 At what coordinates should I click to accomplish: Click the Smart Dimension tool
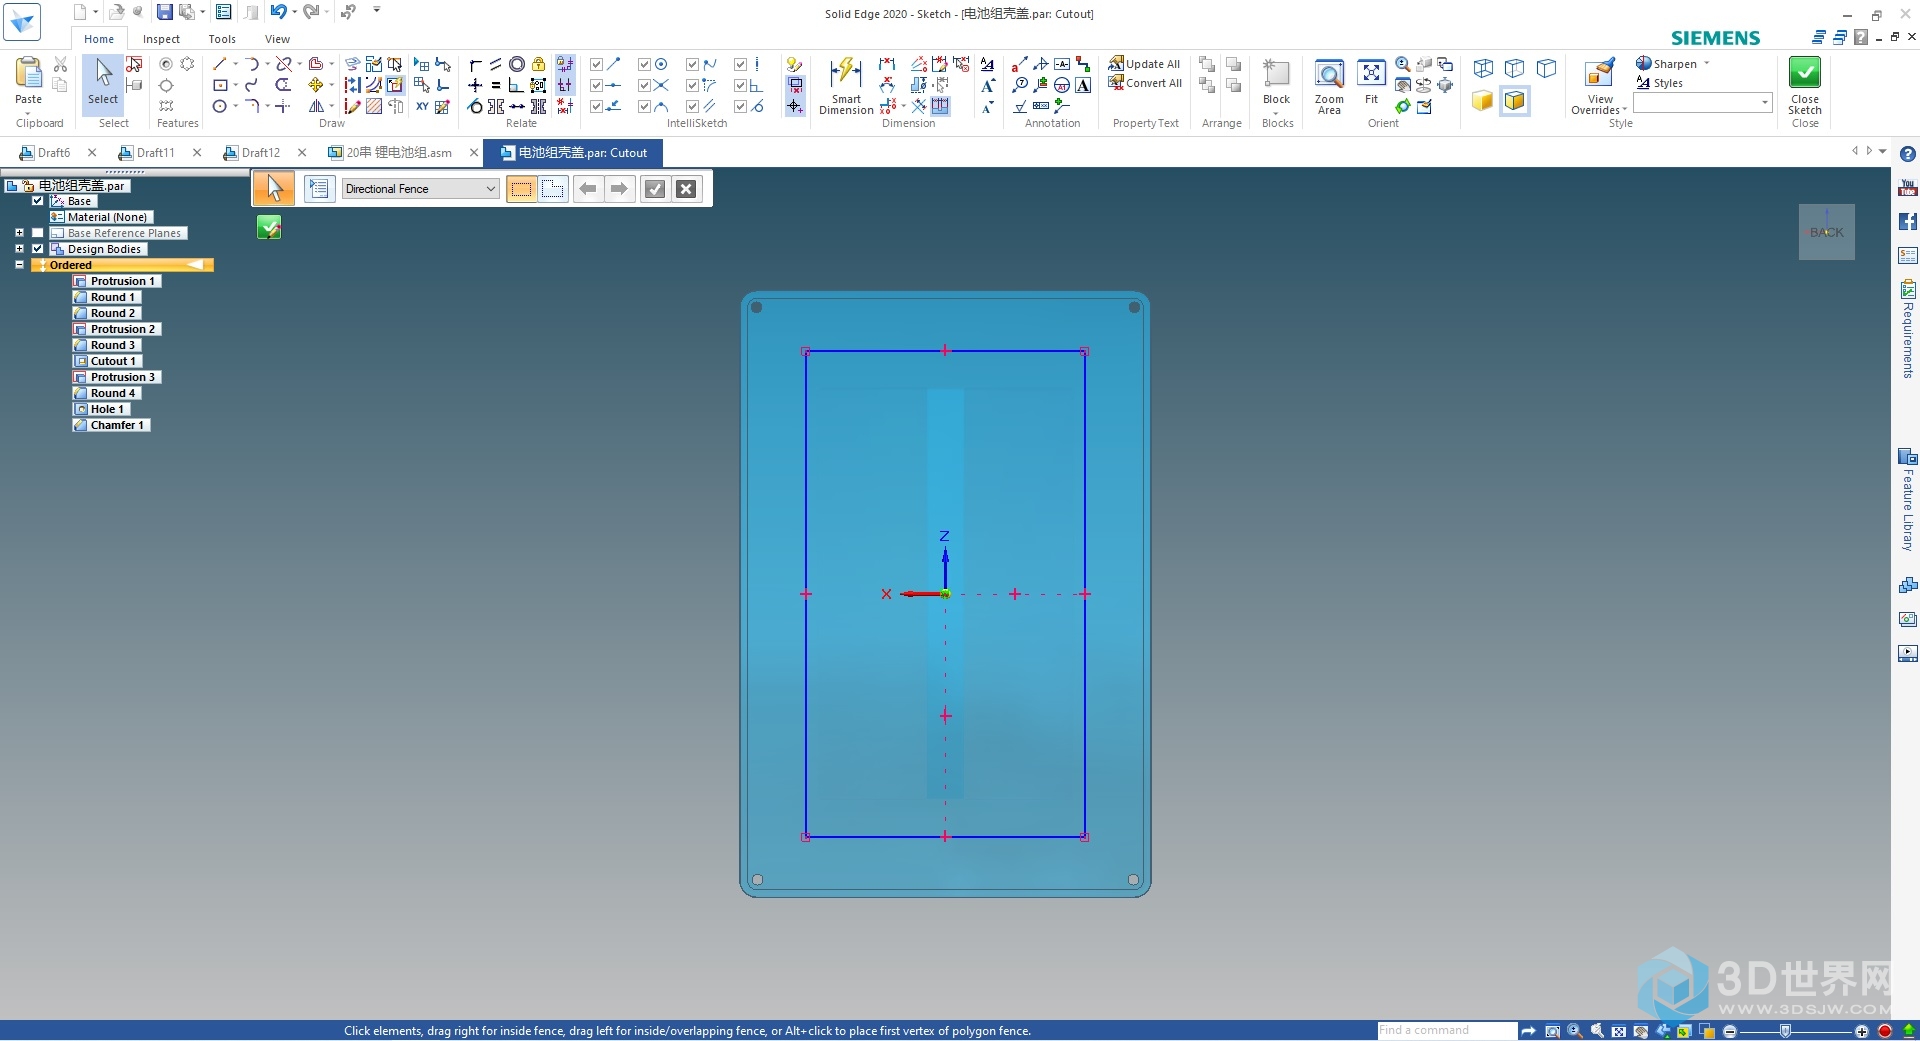click(846, 86)
